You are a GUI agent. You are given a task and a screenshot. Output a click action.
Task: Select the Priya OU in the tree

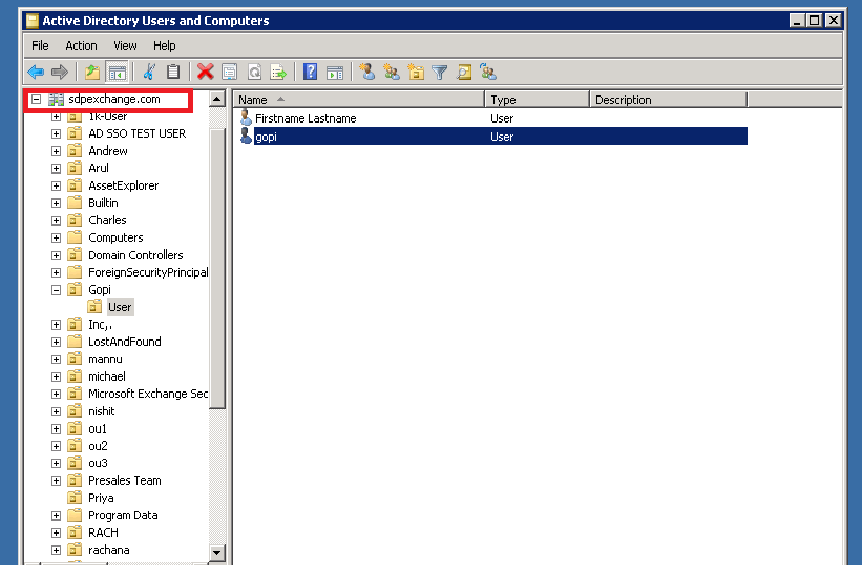pos(101,498)
